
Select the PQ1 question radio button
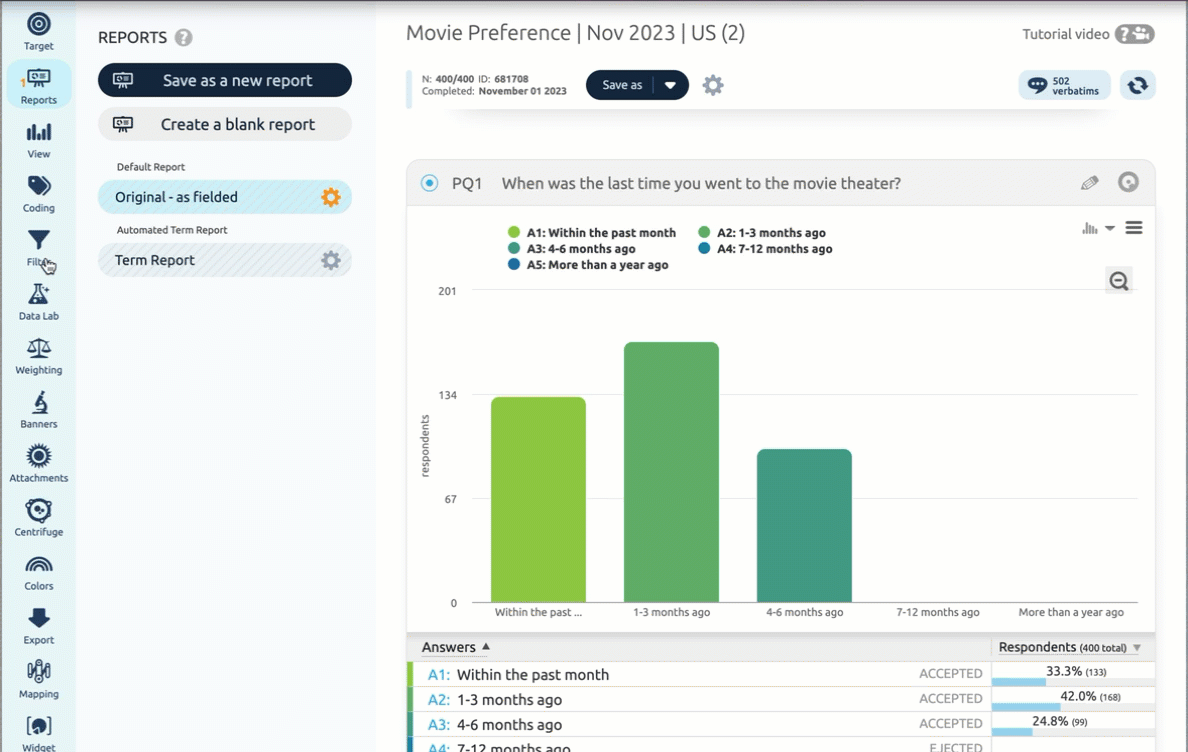tap(430, 183)
